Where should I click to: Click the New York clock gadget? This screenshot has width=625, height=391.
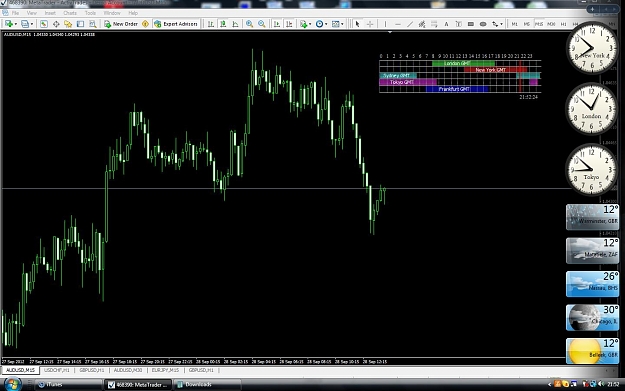pos(592,48)
